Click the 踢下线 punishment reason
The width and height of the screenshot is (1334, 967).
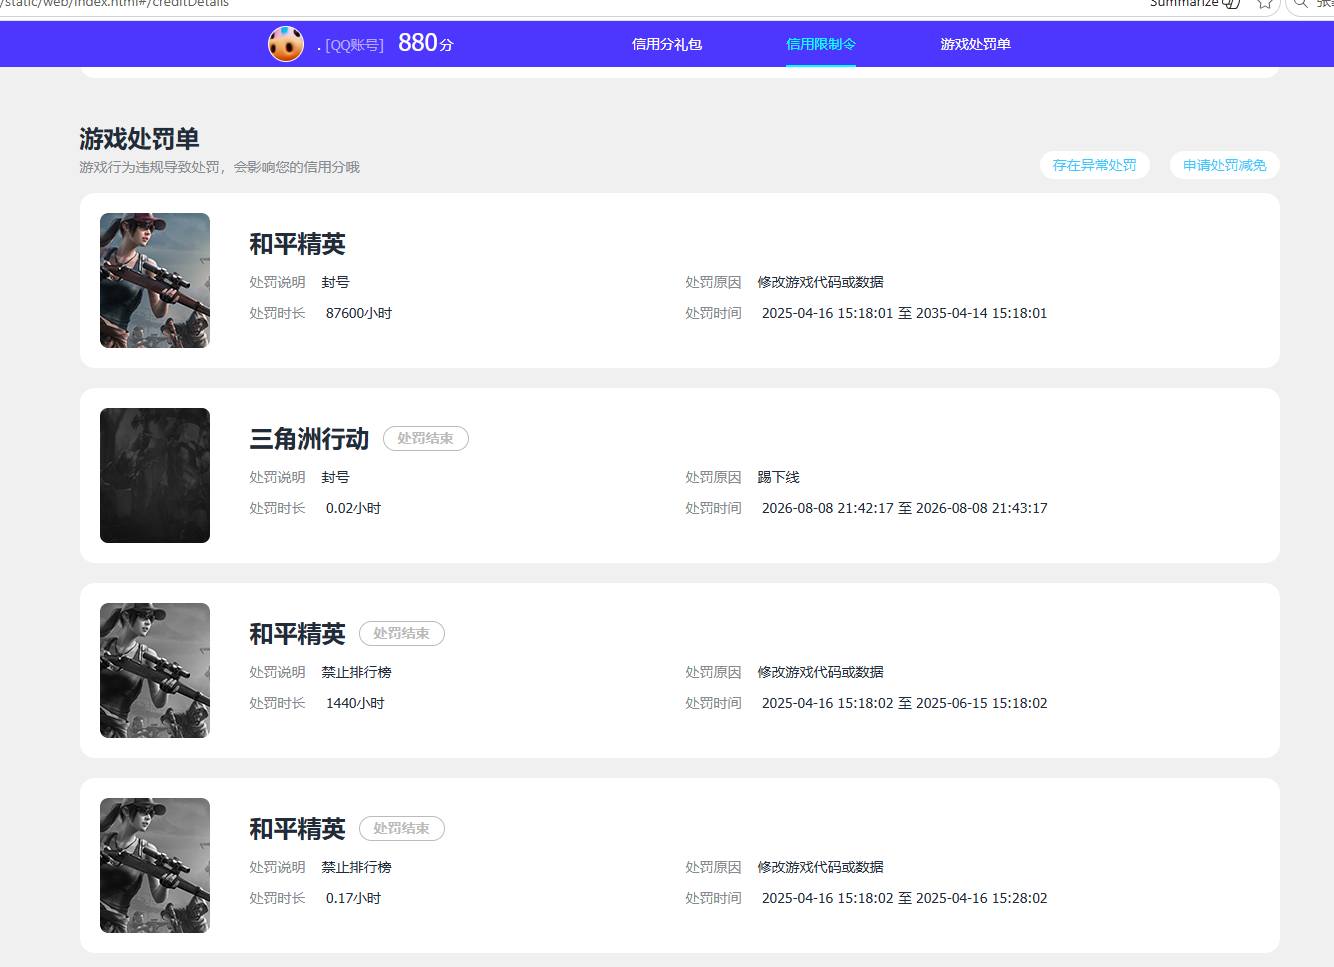point(778,477)
